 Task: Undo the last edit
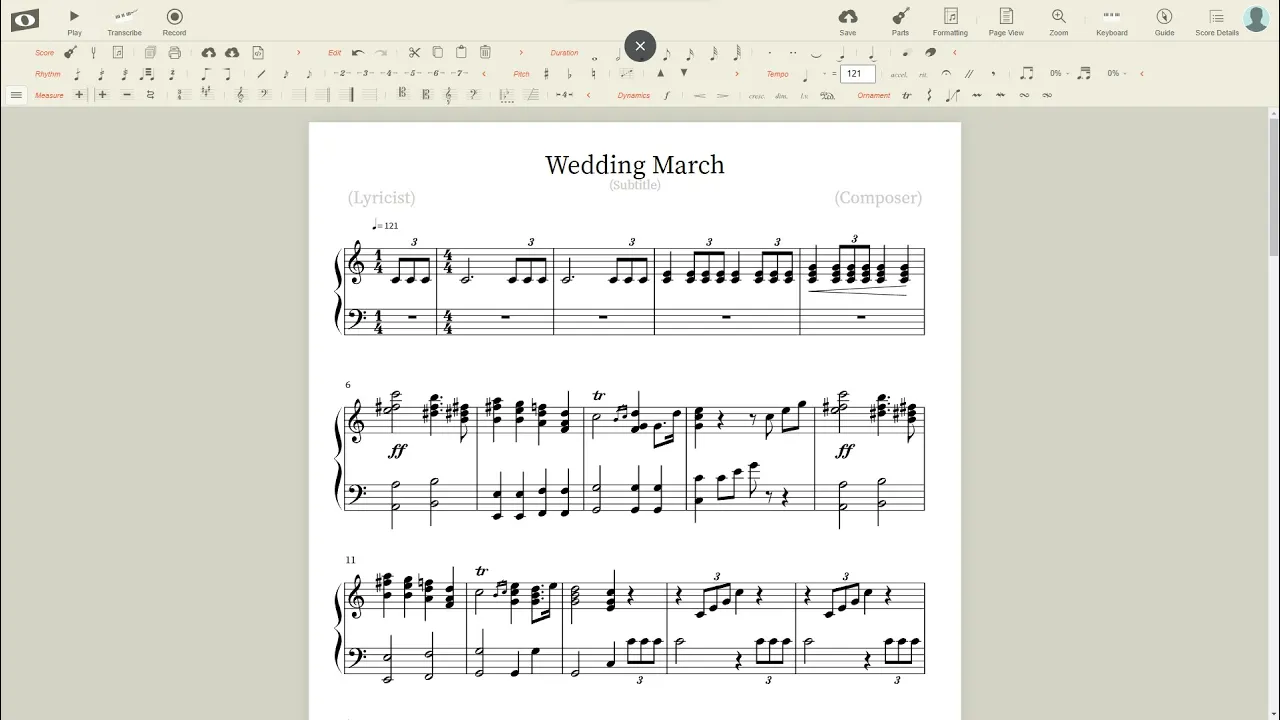(357, 53)
